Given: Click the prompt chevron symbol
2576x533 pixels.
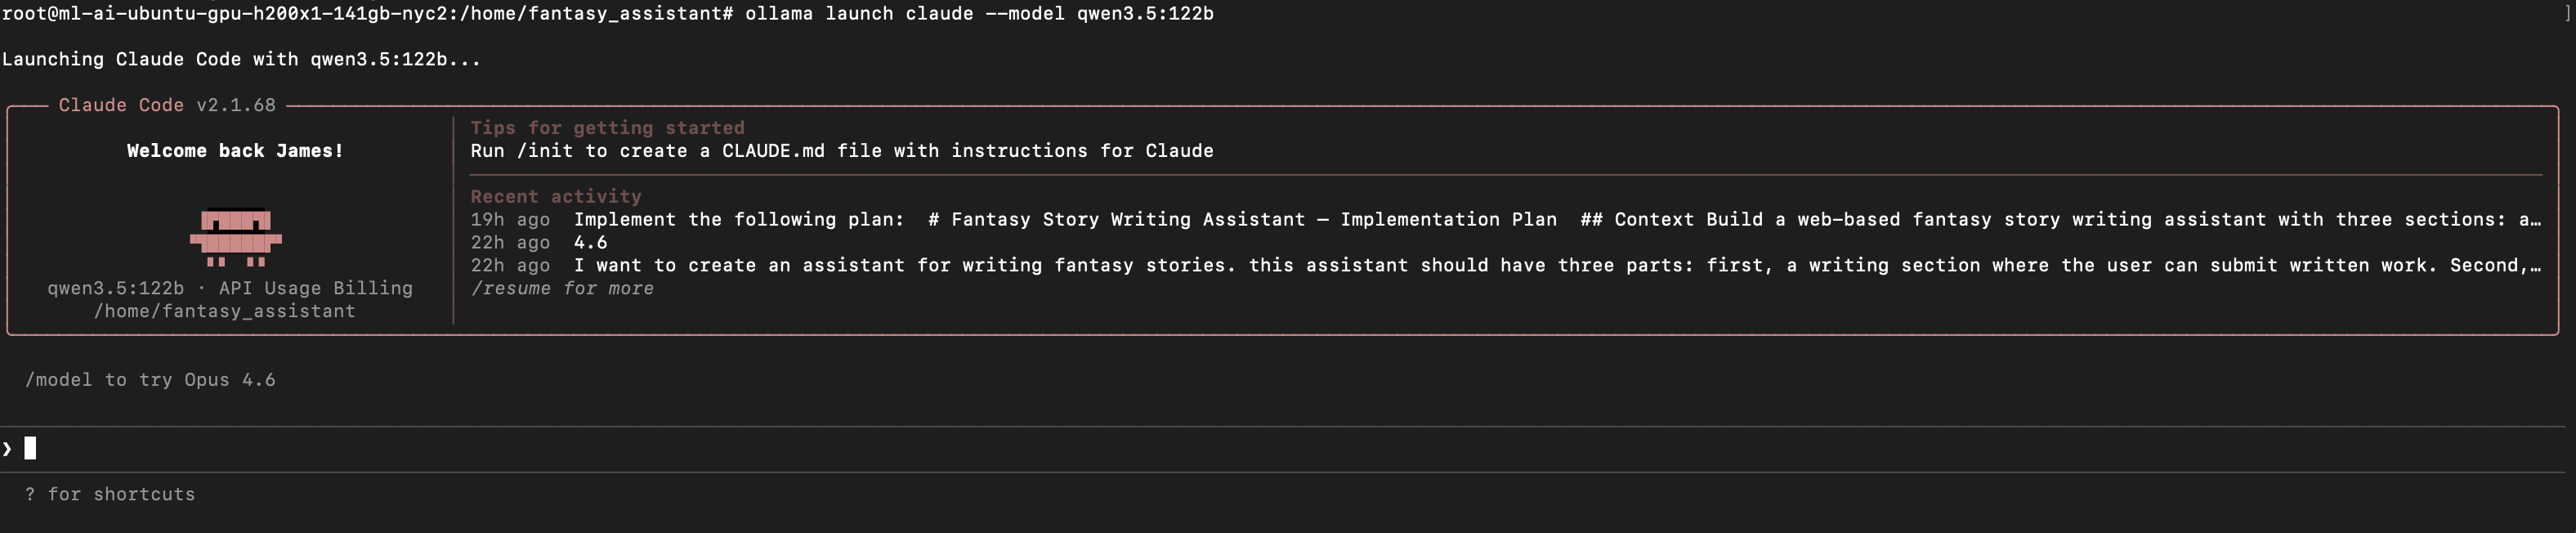Looking at the screenshot, I should point(8,449).
